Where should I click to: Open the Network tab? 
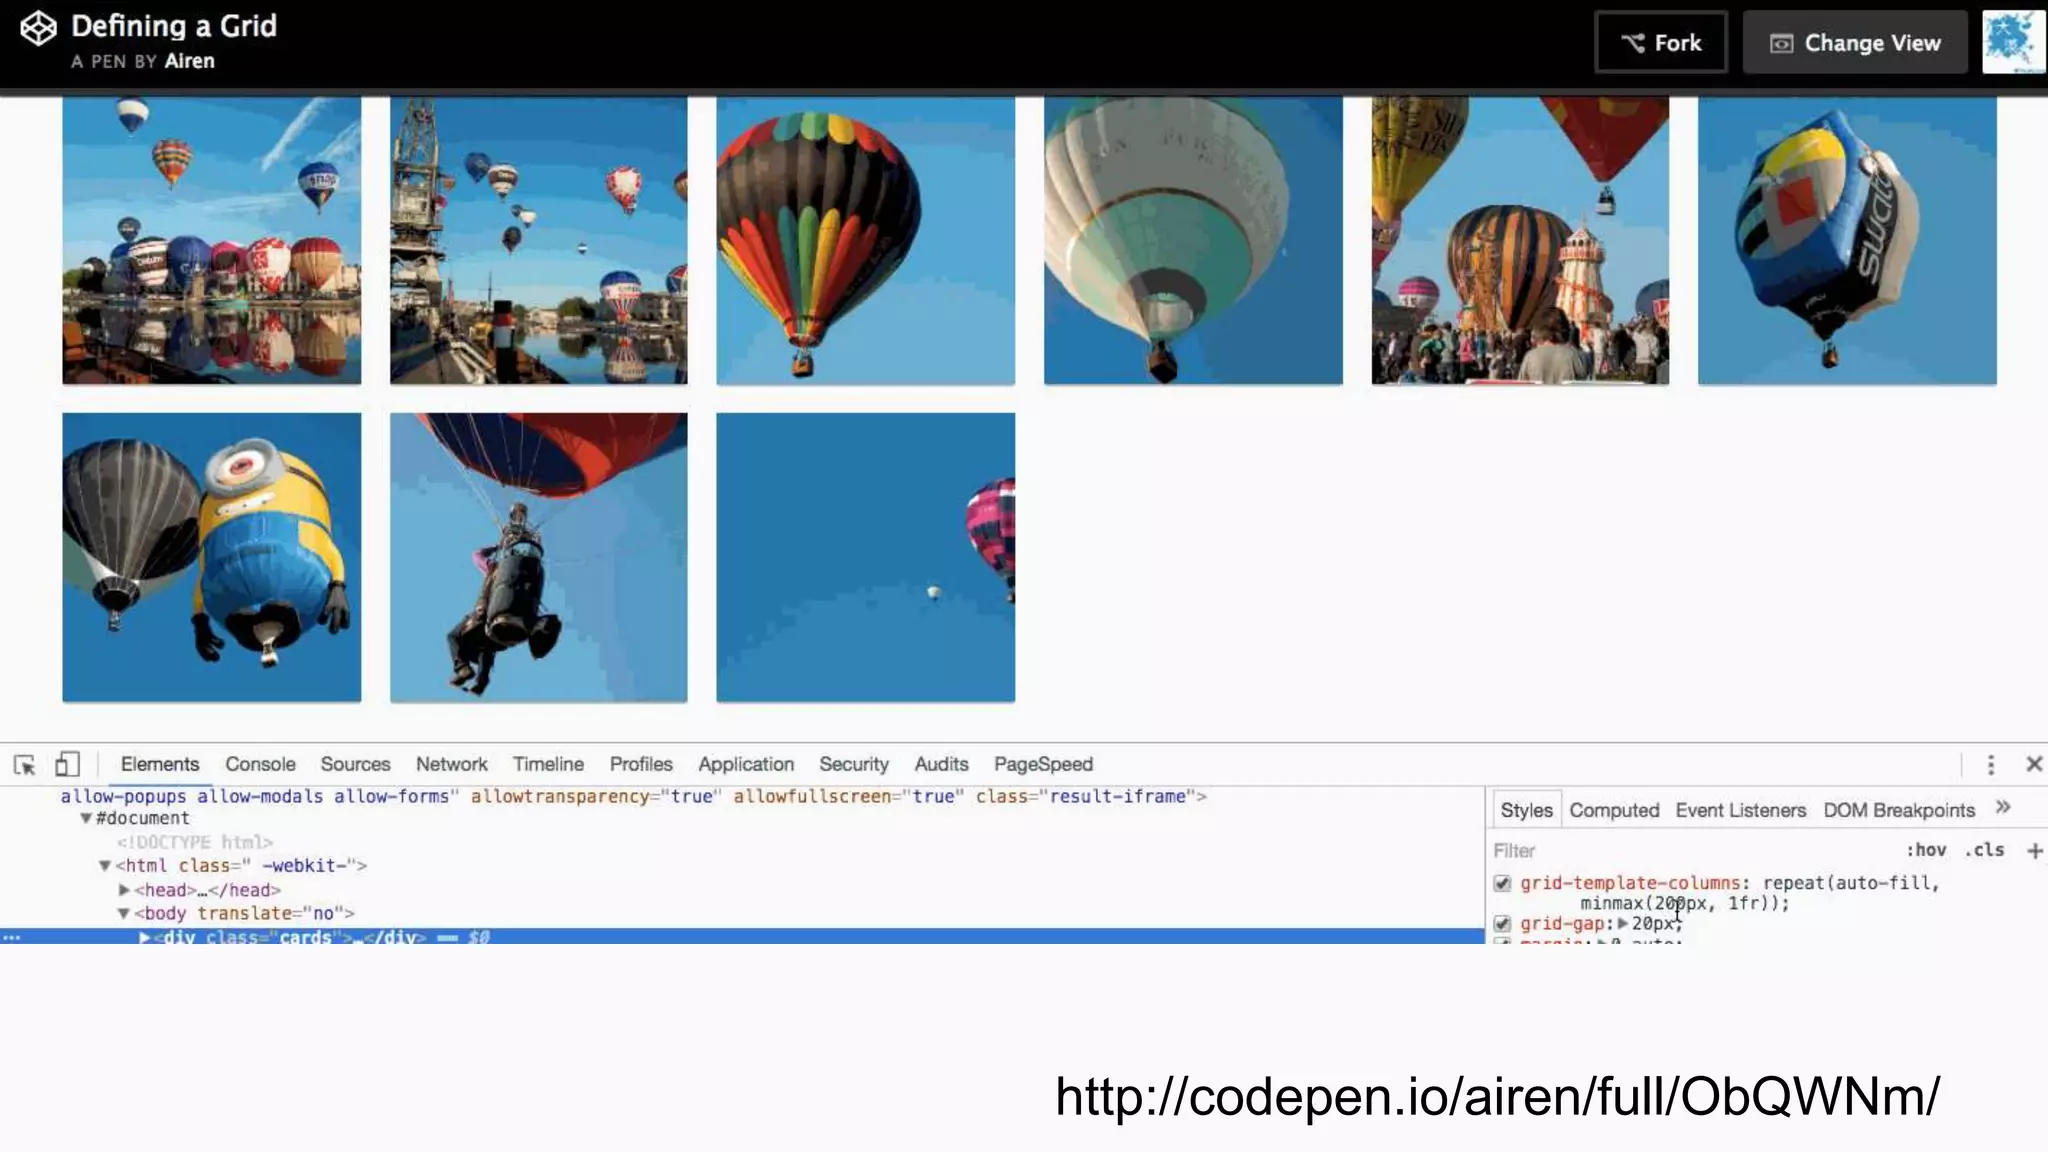(452, 764)
